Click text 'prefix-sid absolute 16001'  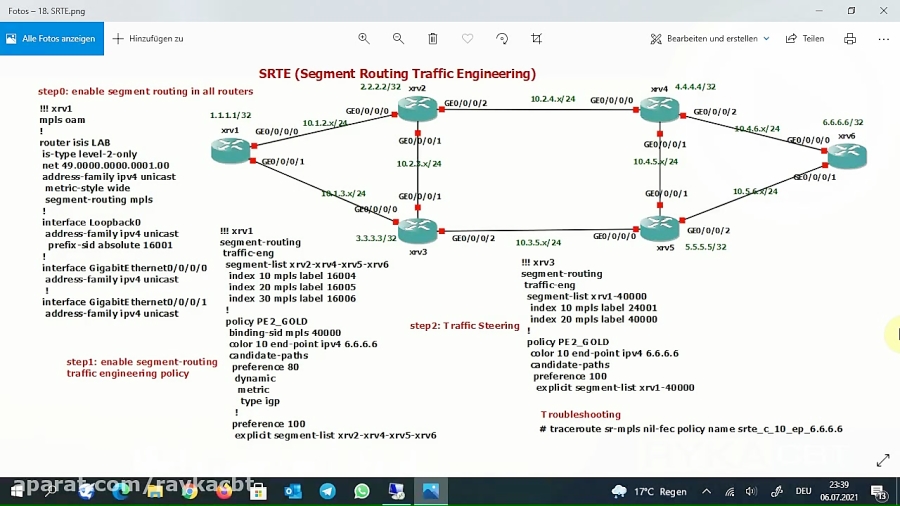(x=110, y=245)
